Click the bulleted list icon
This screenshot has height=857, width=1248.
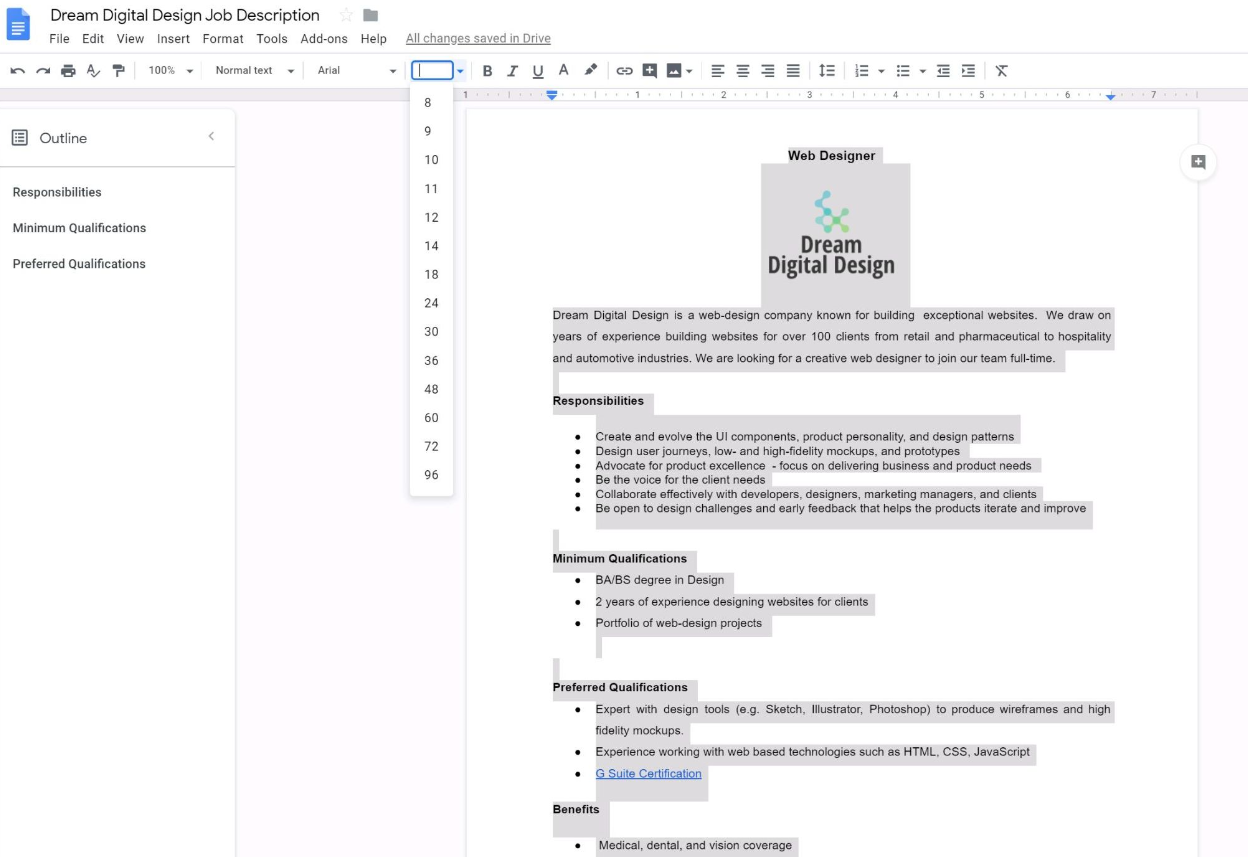903,71
